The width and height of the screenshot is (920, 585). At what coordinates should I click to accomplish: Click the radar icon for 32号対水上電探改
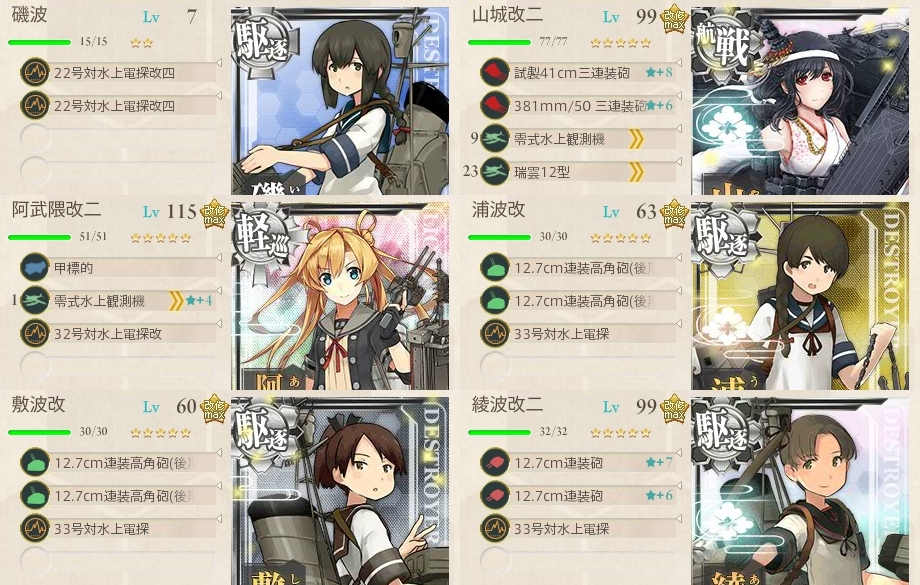[x=35, y=334]
